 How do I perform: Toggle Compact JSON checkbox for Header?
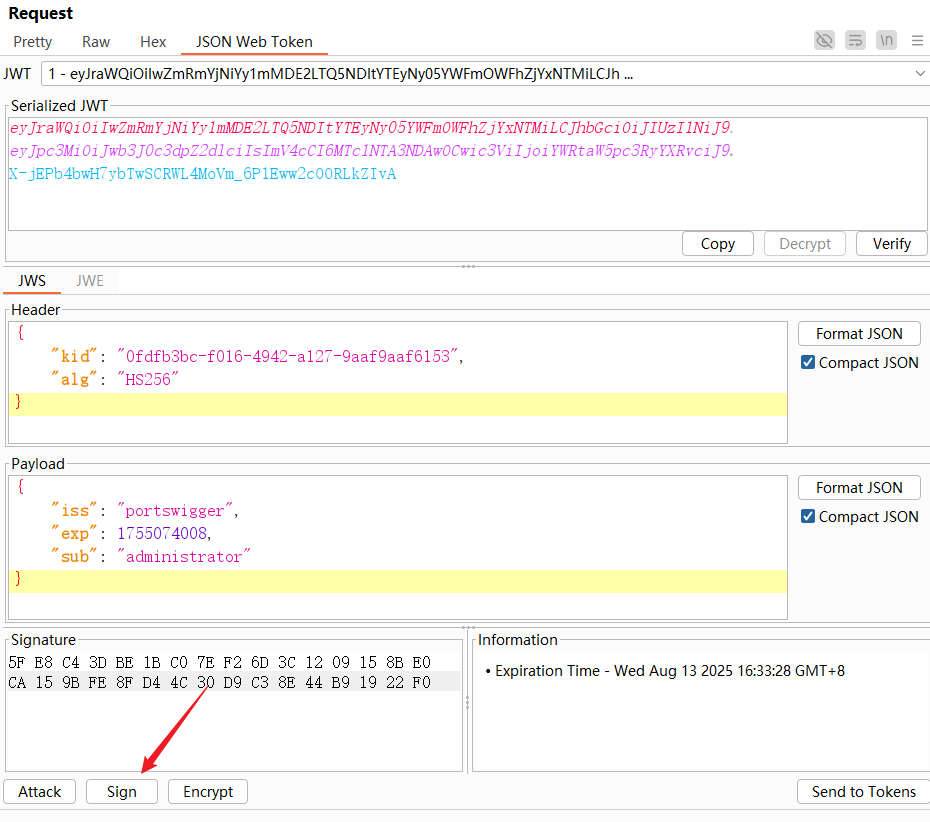(x=808, y=362)
